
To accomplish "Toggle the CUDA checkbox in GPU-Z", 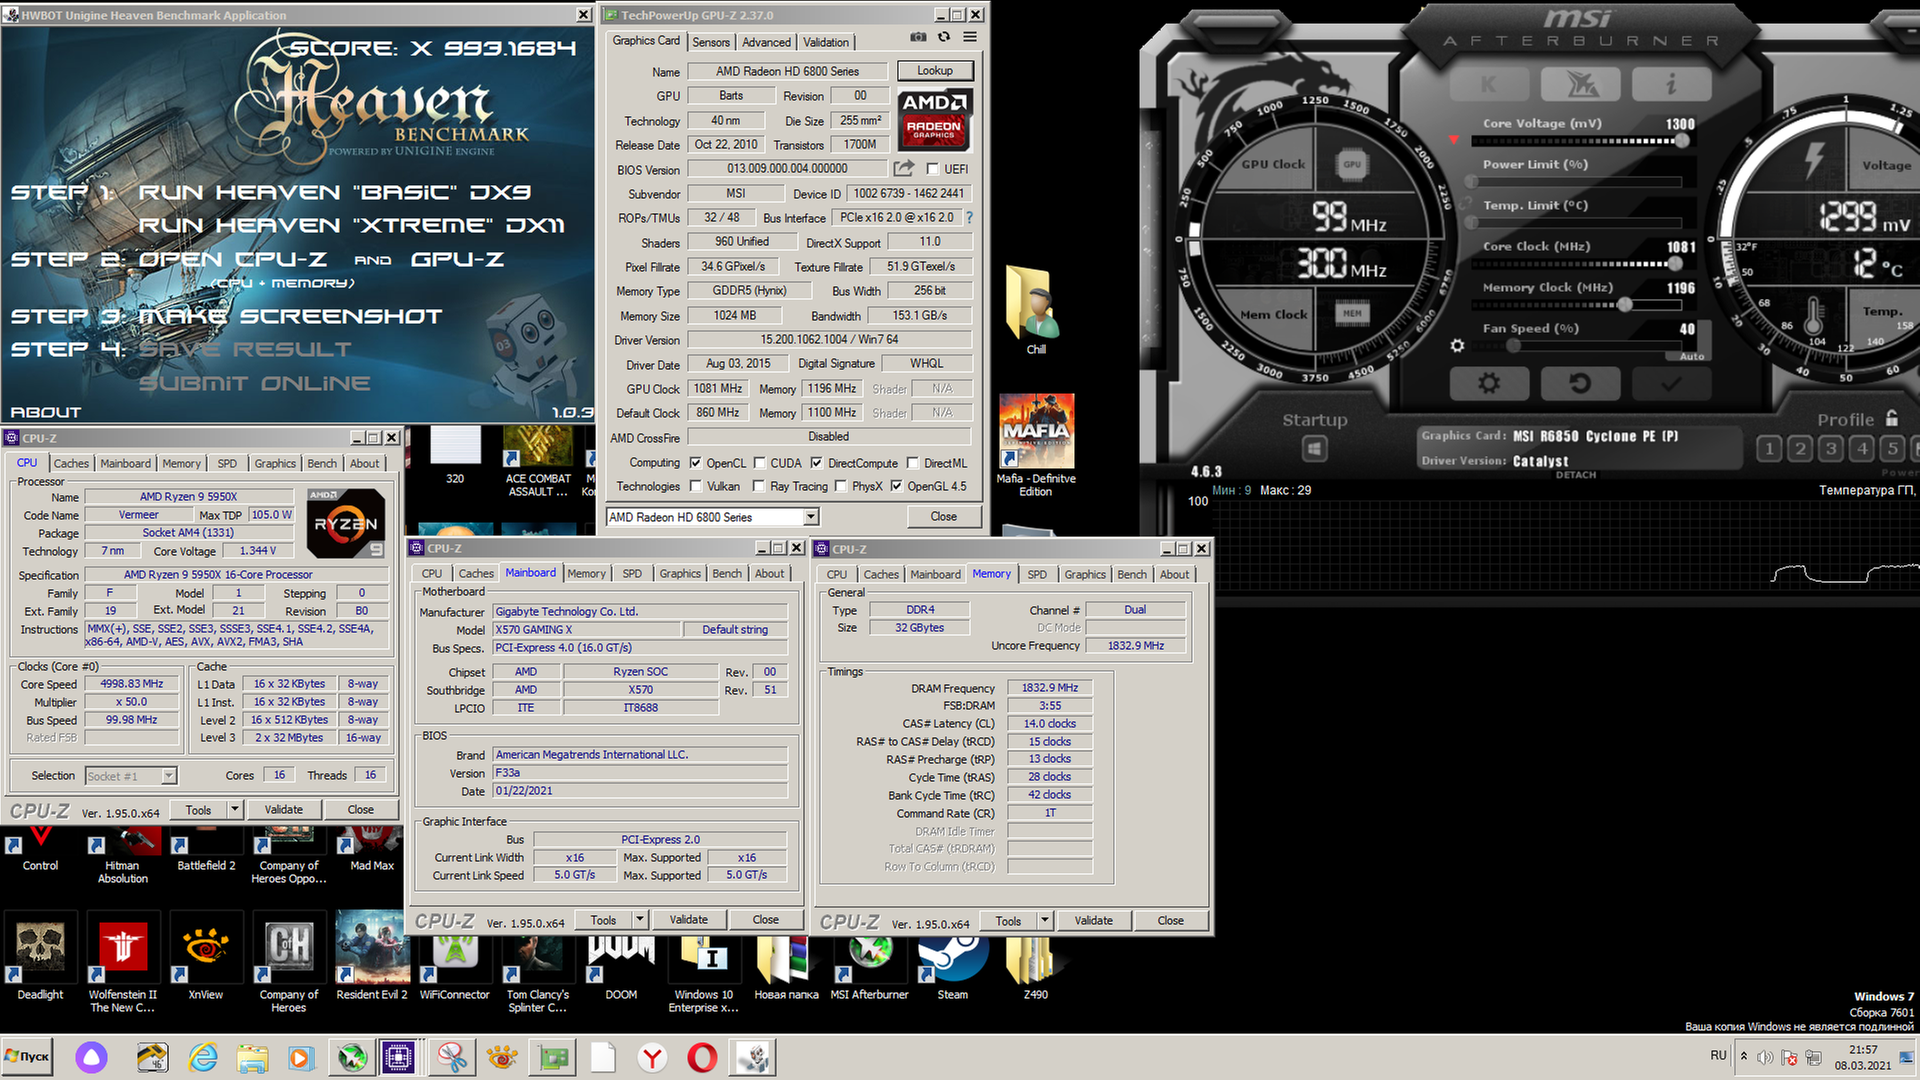I will tap(759, 463).
